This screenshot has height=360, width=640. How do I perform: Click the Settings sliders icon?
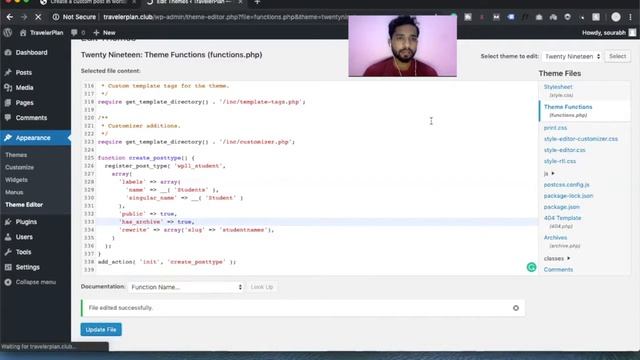tap(8, 267)
